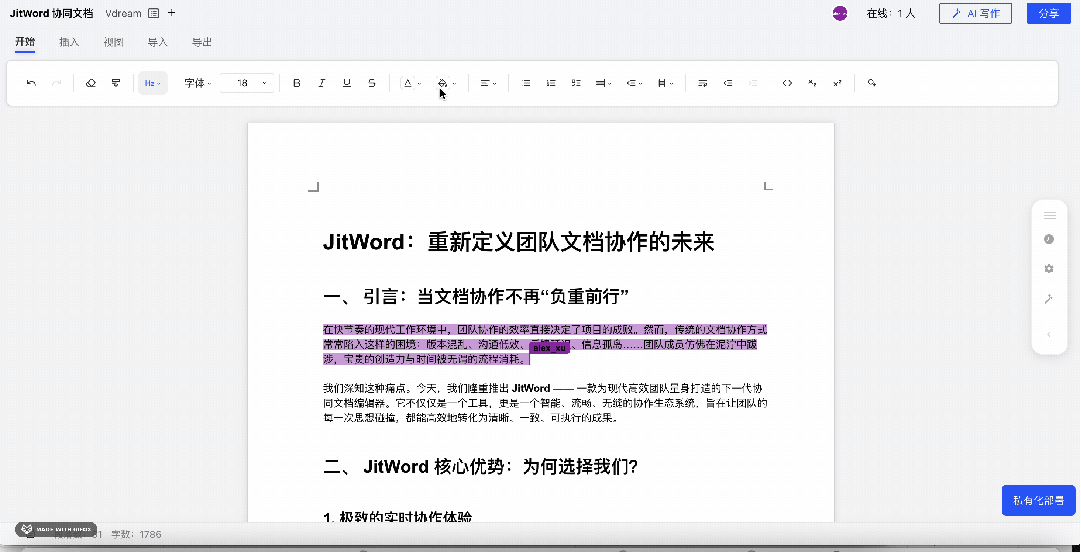This screenshot has height=553, width=1081.
Task: Decrease the paragraph indent
Action: click(728, 83)
